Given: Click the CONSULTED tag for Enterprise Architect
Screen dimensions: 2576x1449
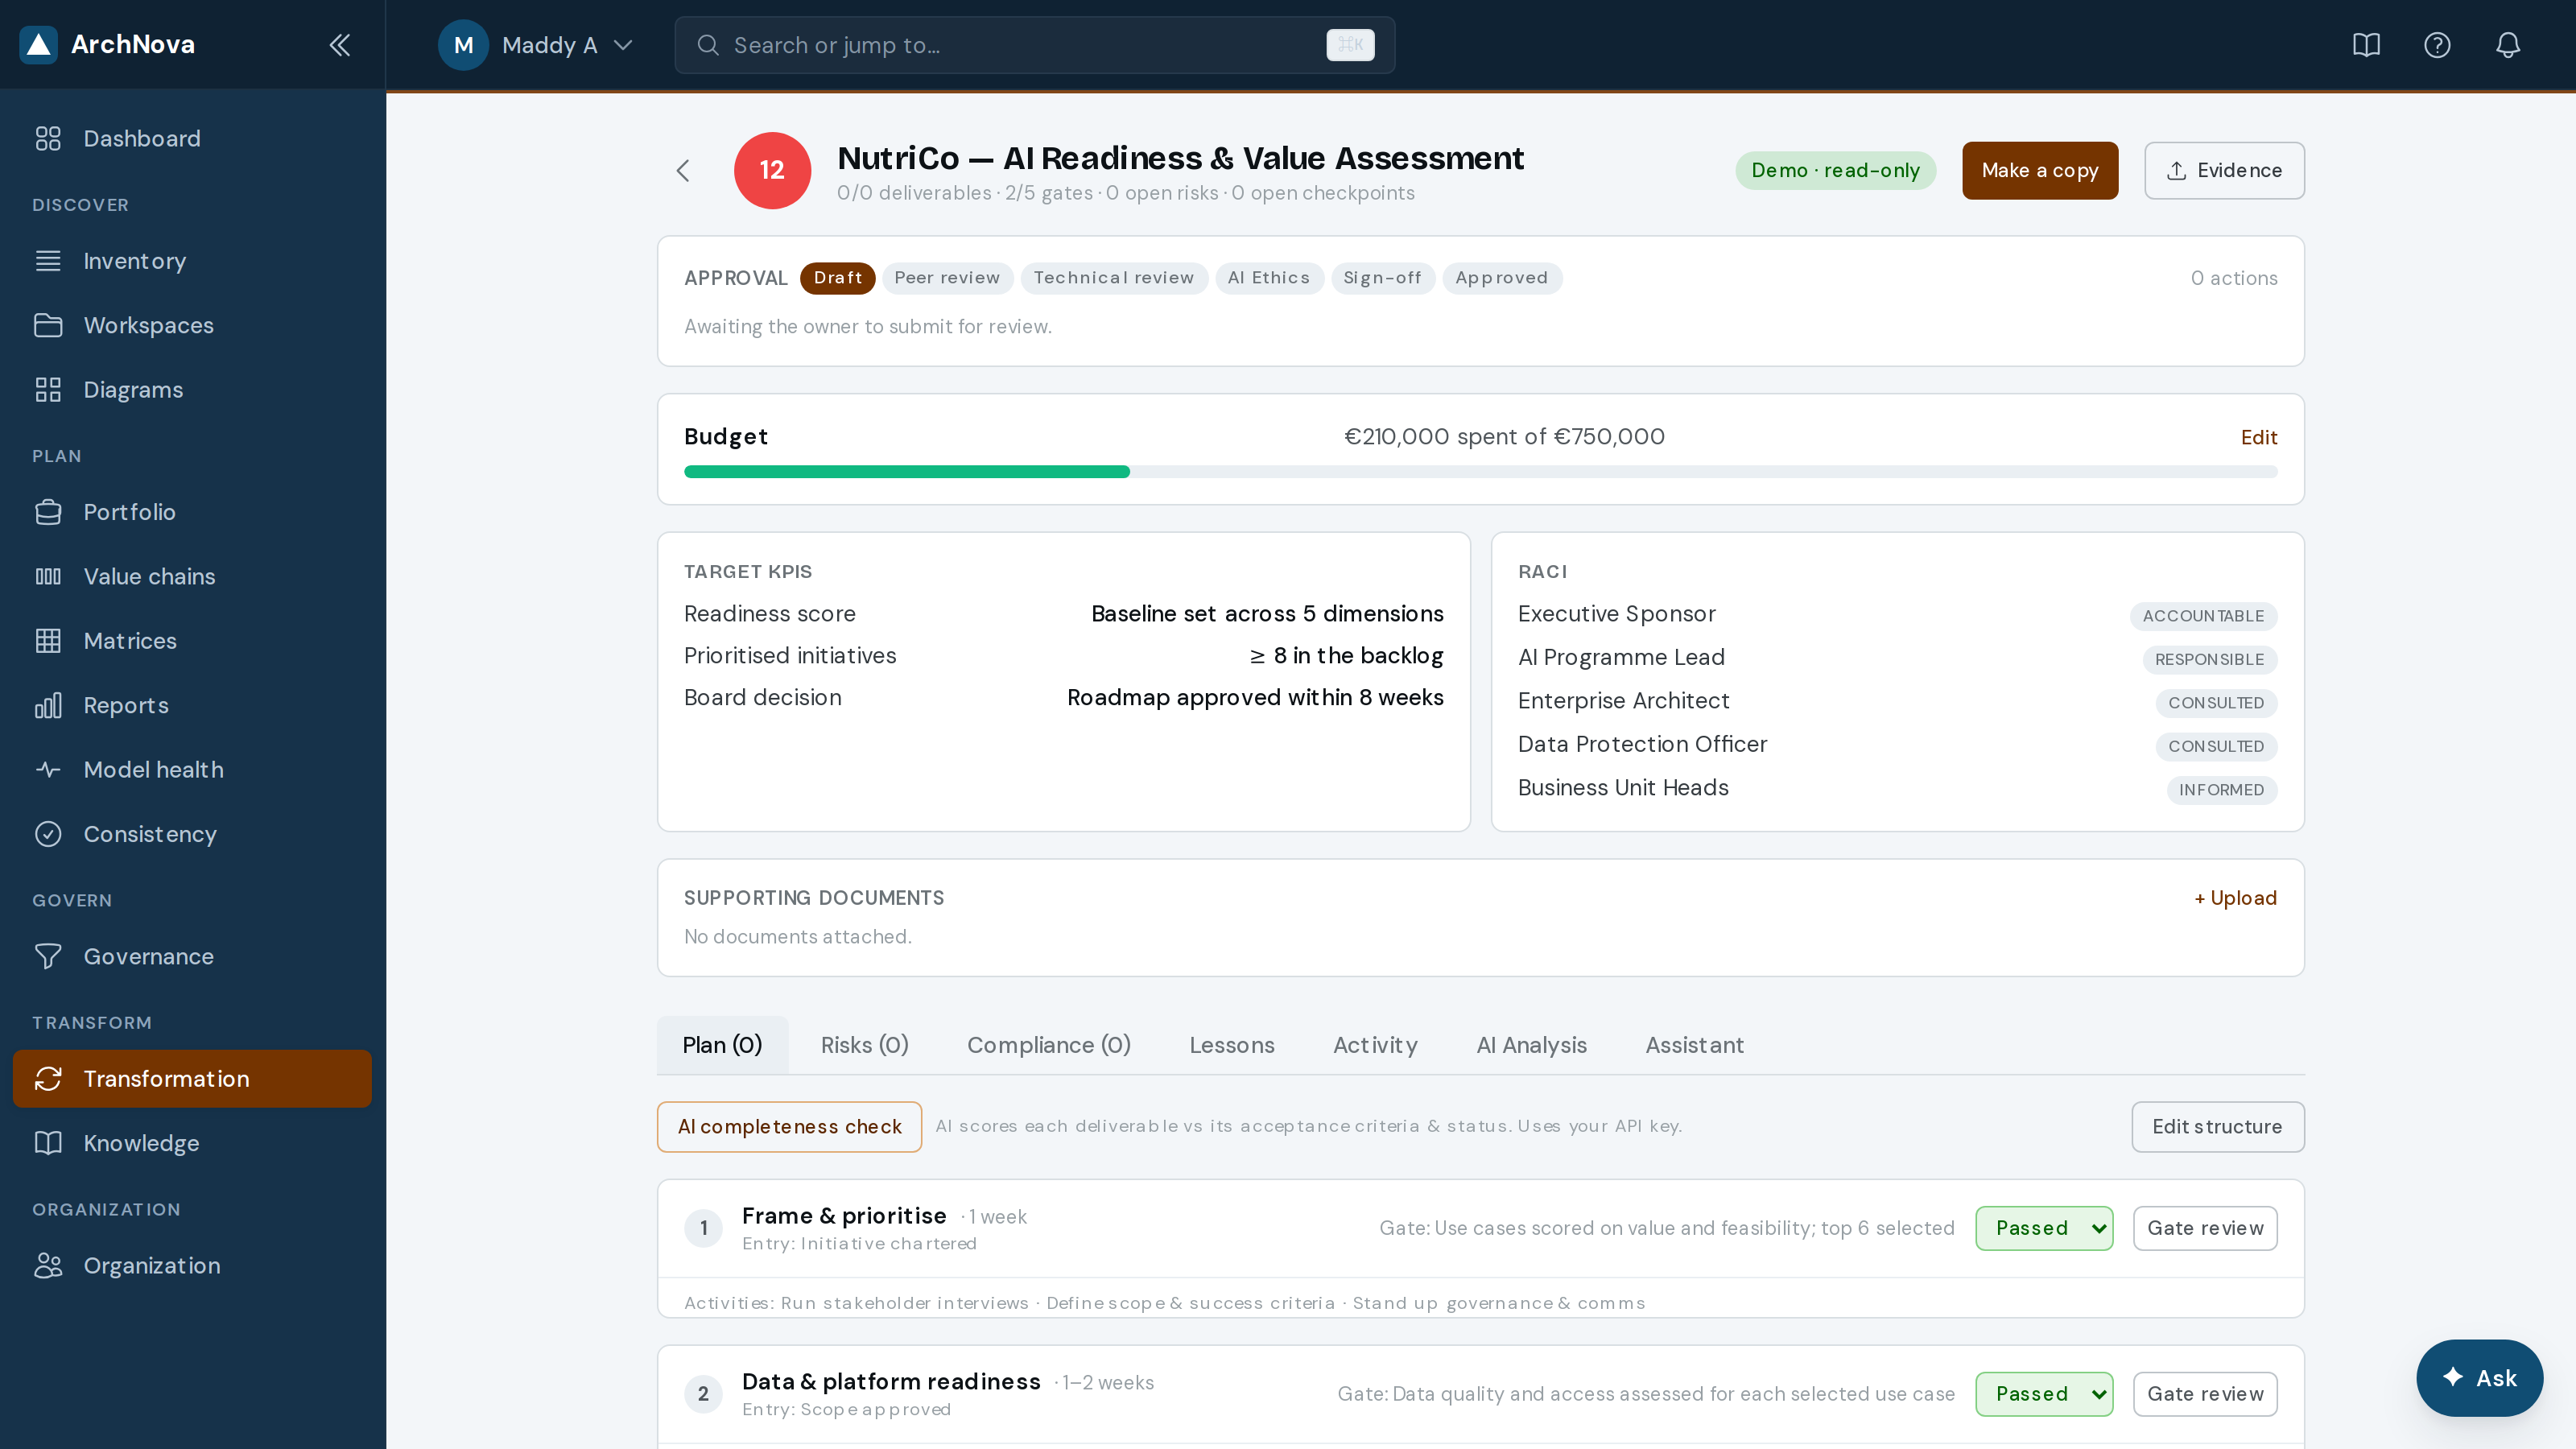Looking at the screenshot, I should [2216, 703].
